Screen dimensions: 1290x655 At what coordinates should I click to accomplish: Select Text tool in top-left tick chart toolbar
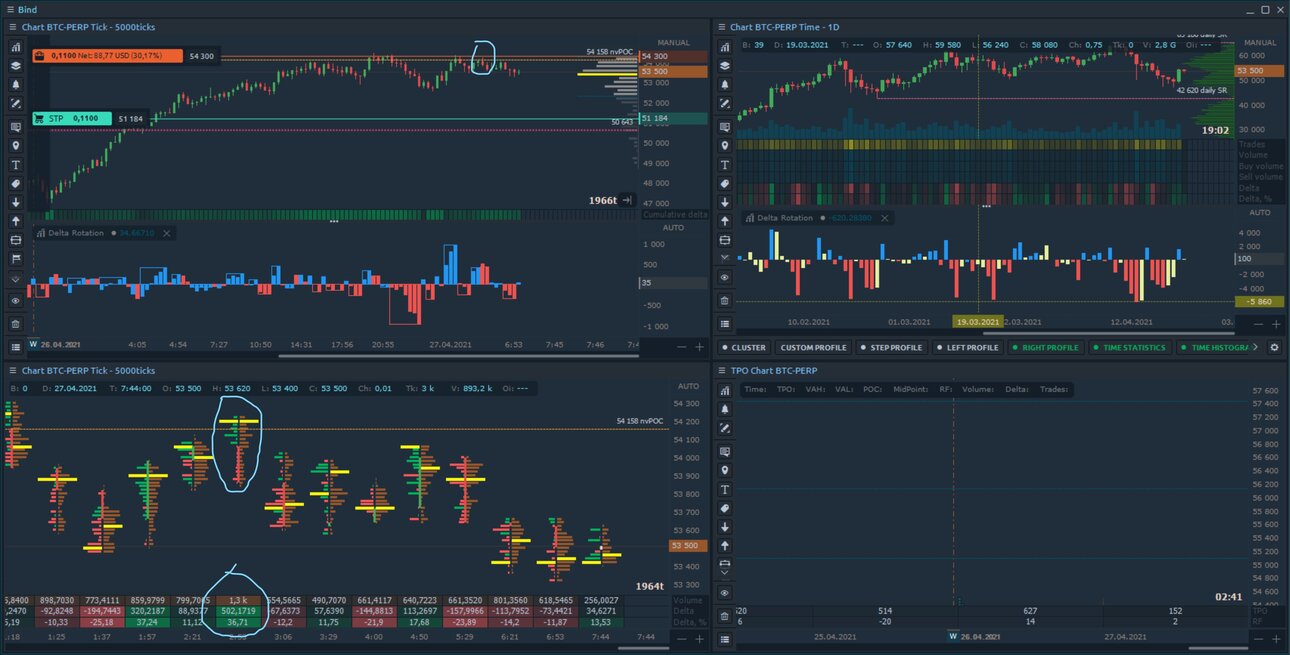pyautogui.click(x=15, y=165)
